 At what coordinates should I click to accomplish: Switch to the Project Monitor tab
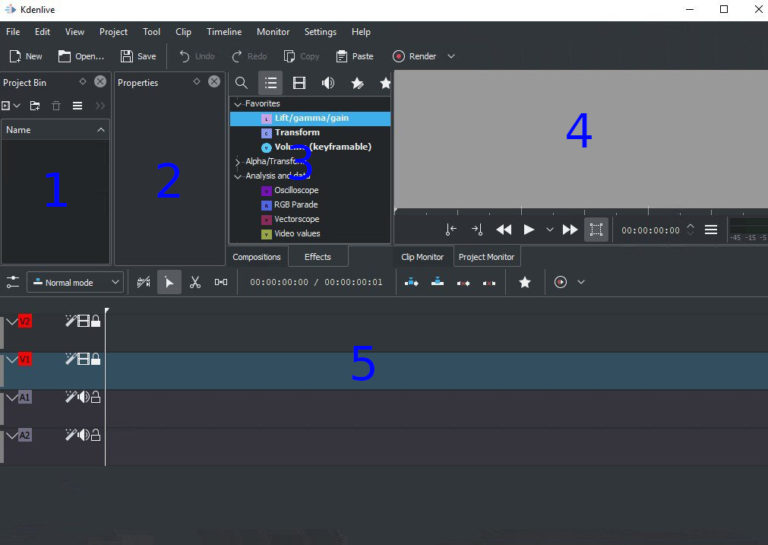point(486,257)
